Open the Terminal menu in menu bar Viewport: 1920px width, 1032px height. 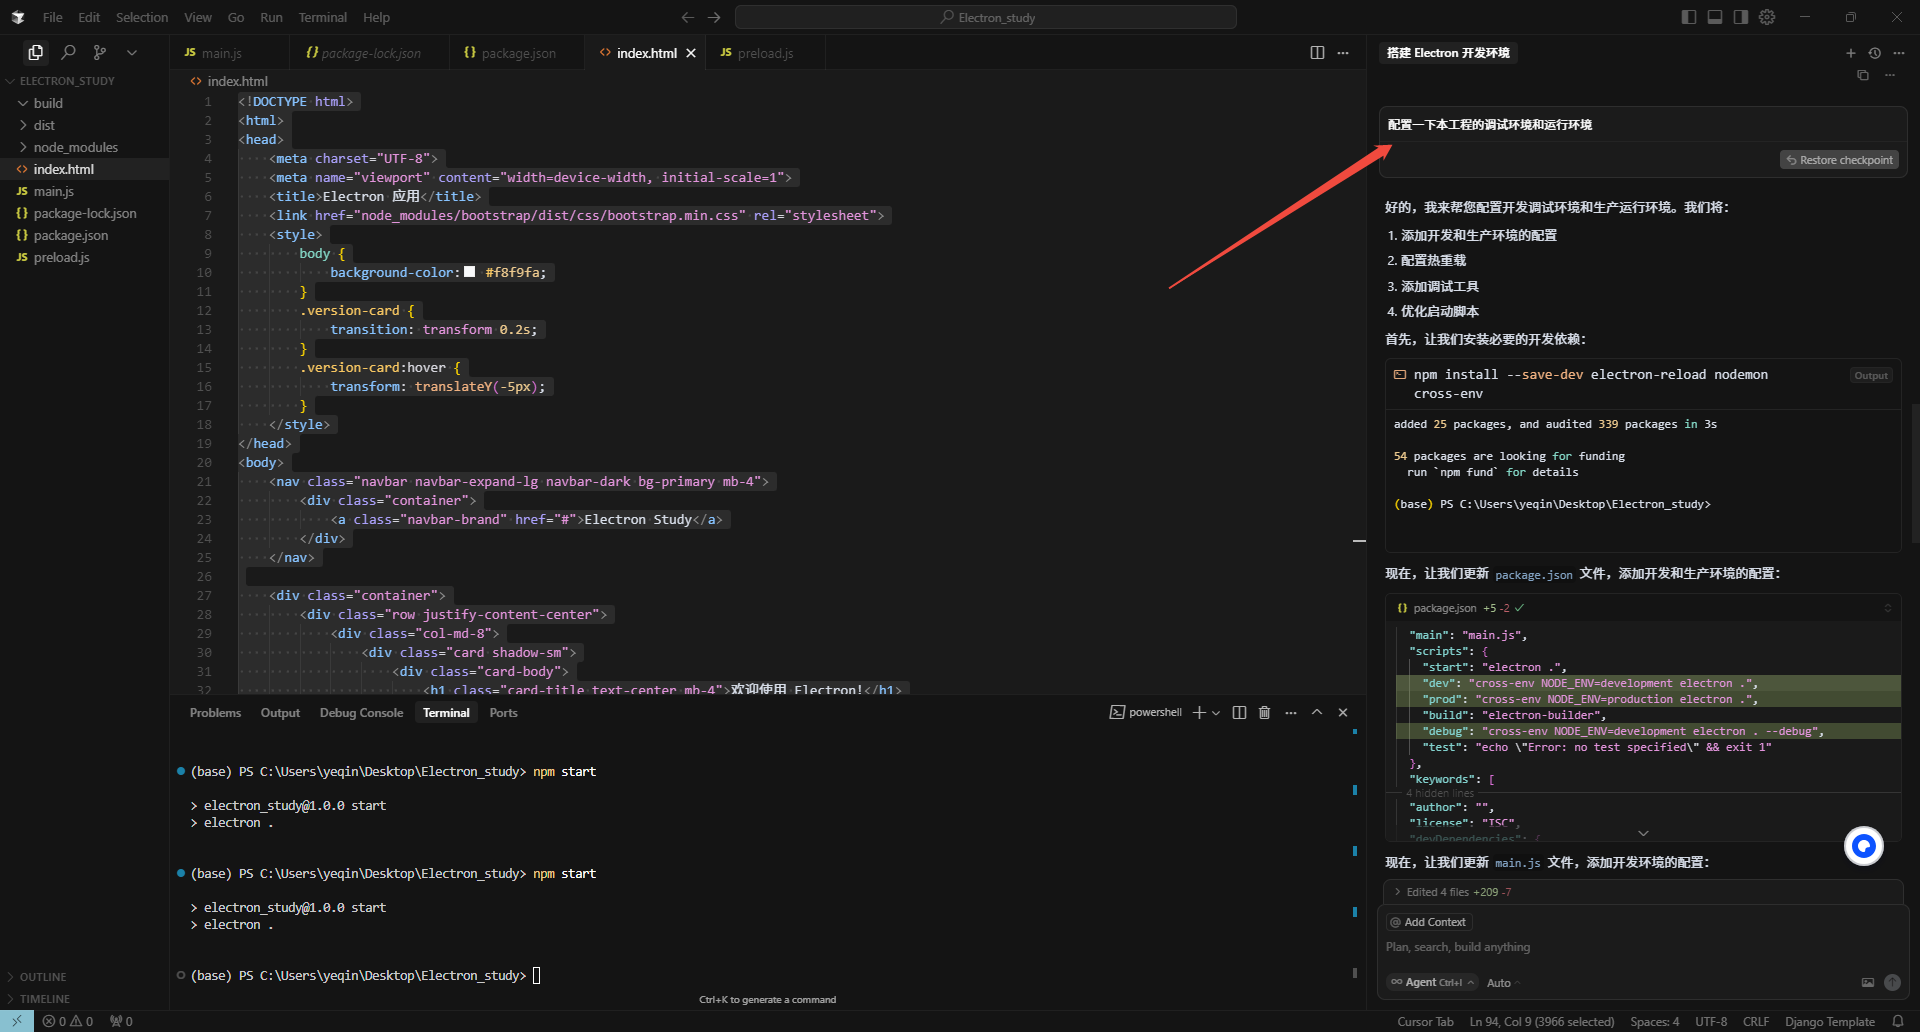[322, 17]
